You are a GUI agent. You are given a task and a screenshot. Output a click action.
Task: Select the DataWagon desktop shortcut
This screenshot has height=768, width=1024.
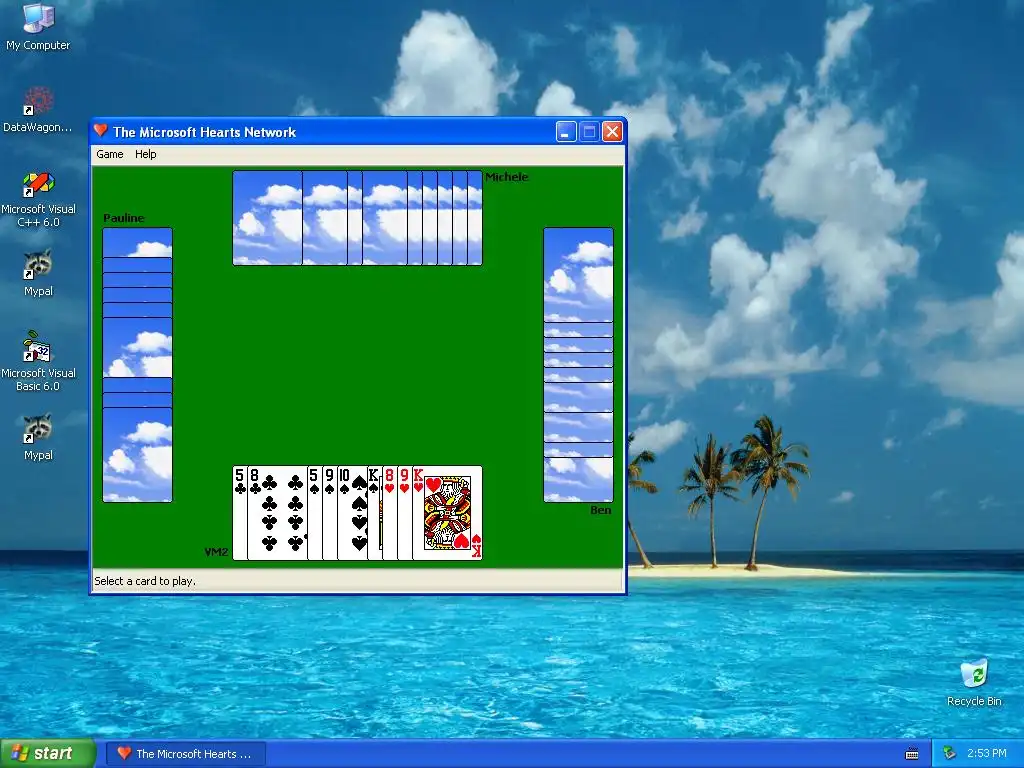coord(38,109)
